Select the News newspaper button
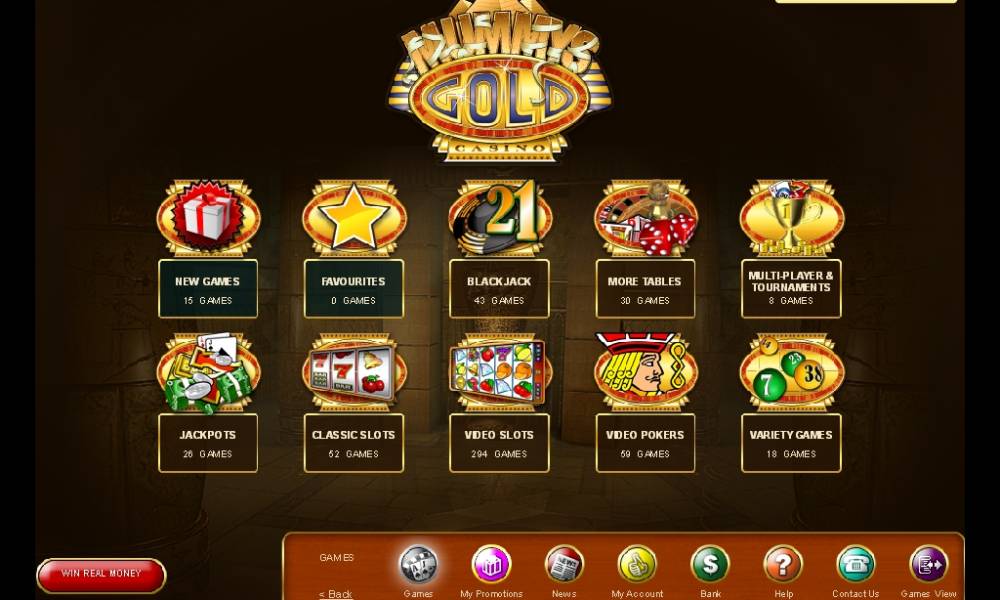 click(x=564, y=564)
